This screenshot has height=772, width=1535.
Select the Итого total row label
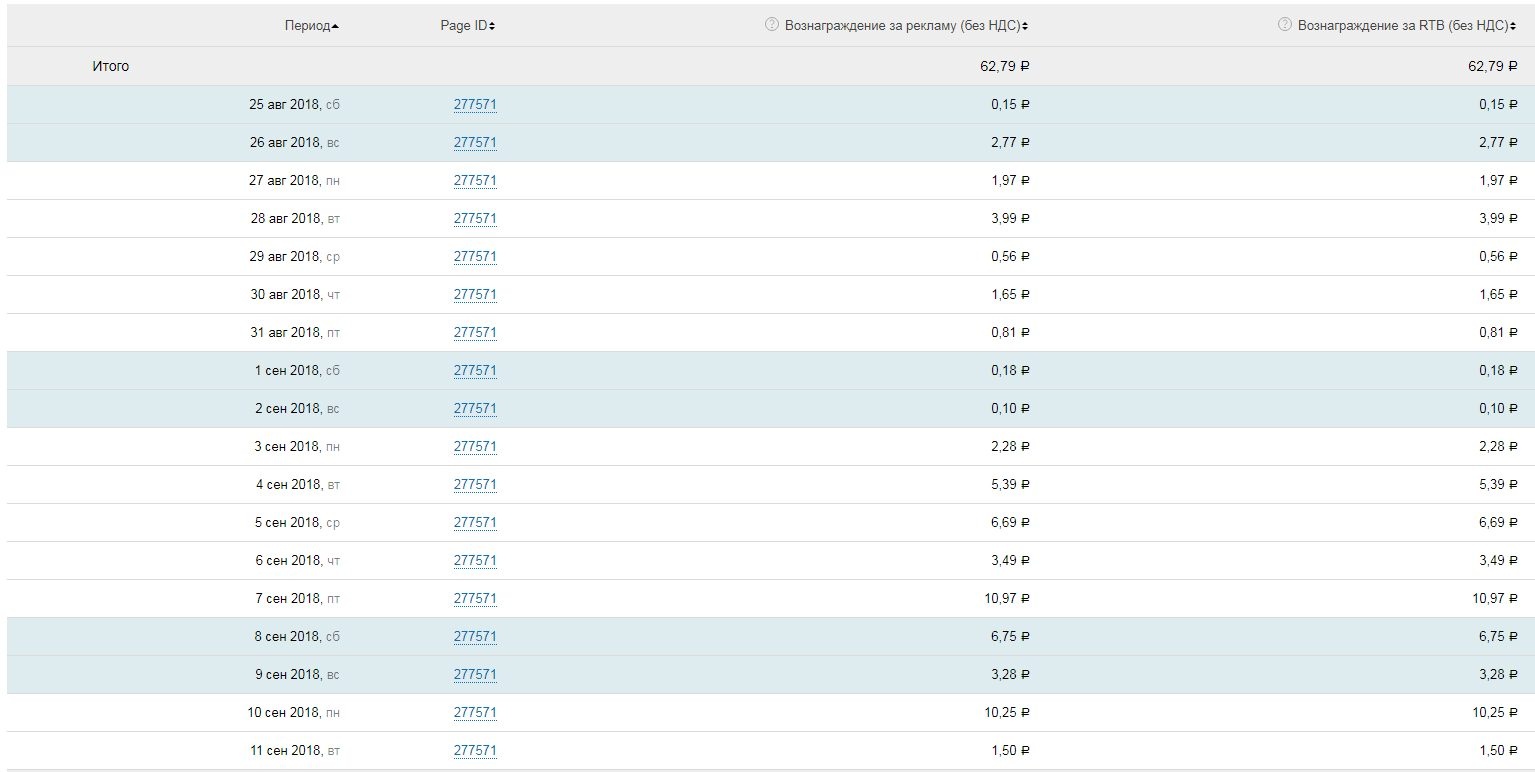click(111, 67)
